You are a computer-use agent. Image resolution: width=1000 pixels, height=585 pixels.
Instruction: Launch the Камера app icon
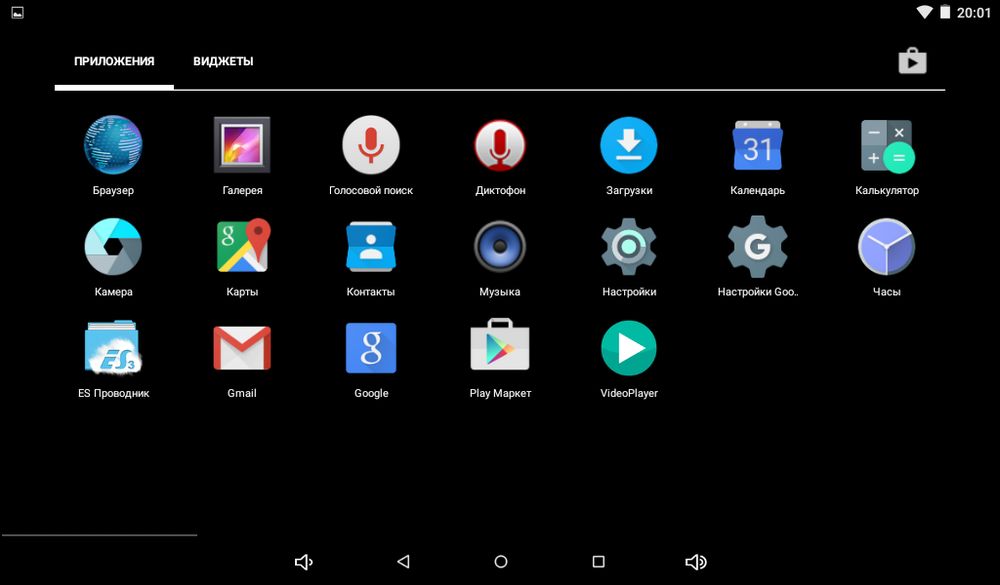(114, 247)
